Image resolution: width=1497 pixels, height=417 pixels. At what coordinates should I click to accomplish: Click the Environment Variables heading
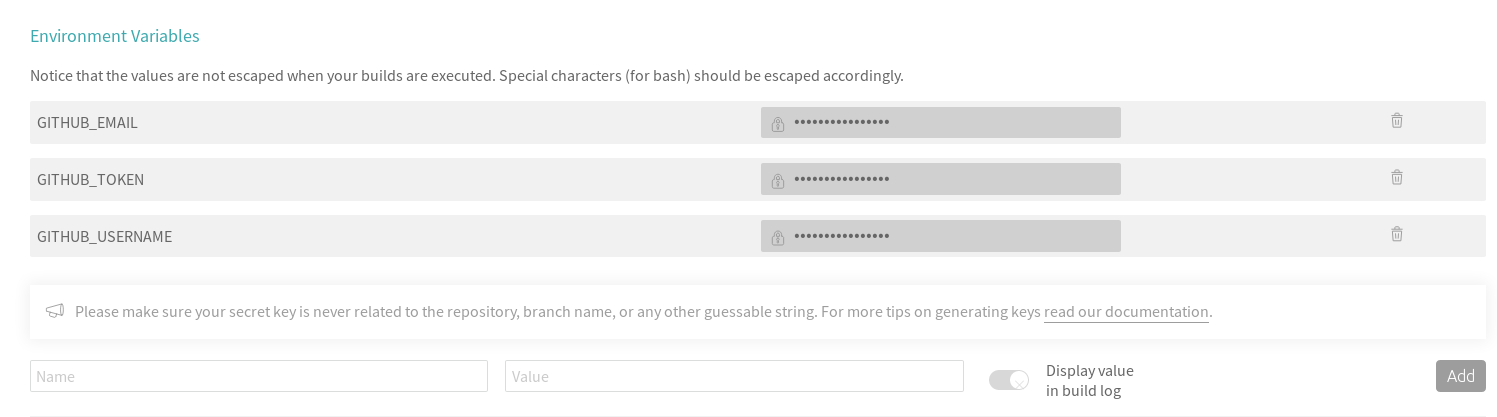click(x=115, y=36)
